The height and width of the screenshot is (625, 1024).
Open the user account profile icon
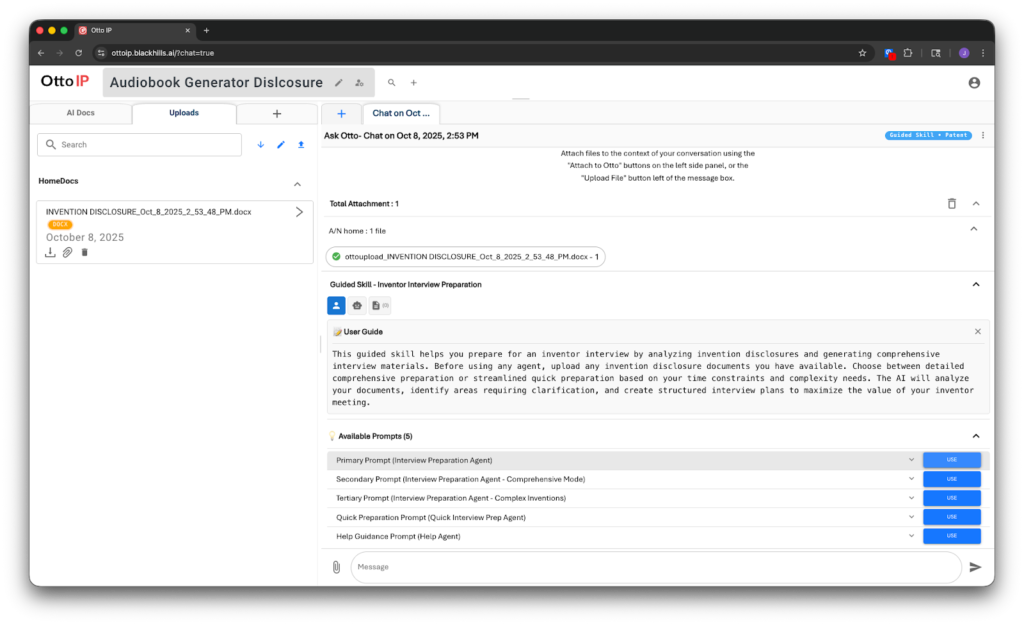click(x=974, y=83)
